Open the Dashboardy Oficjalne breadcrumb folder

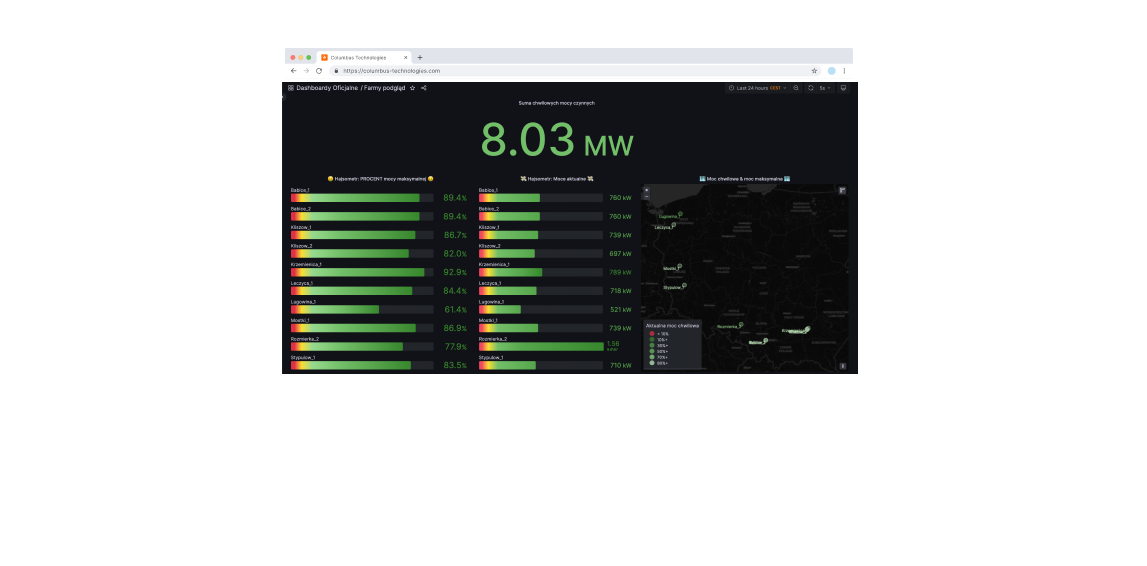pyautogui.click(x=327, y=88)
